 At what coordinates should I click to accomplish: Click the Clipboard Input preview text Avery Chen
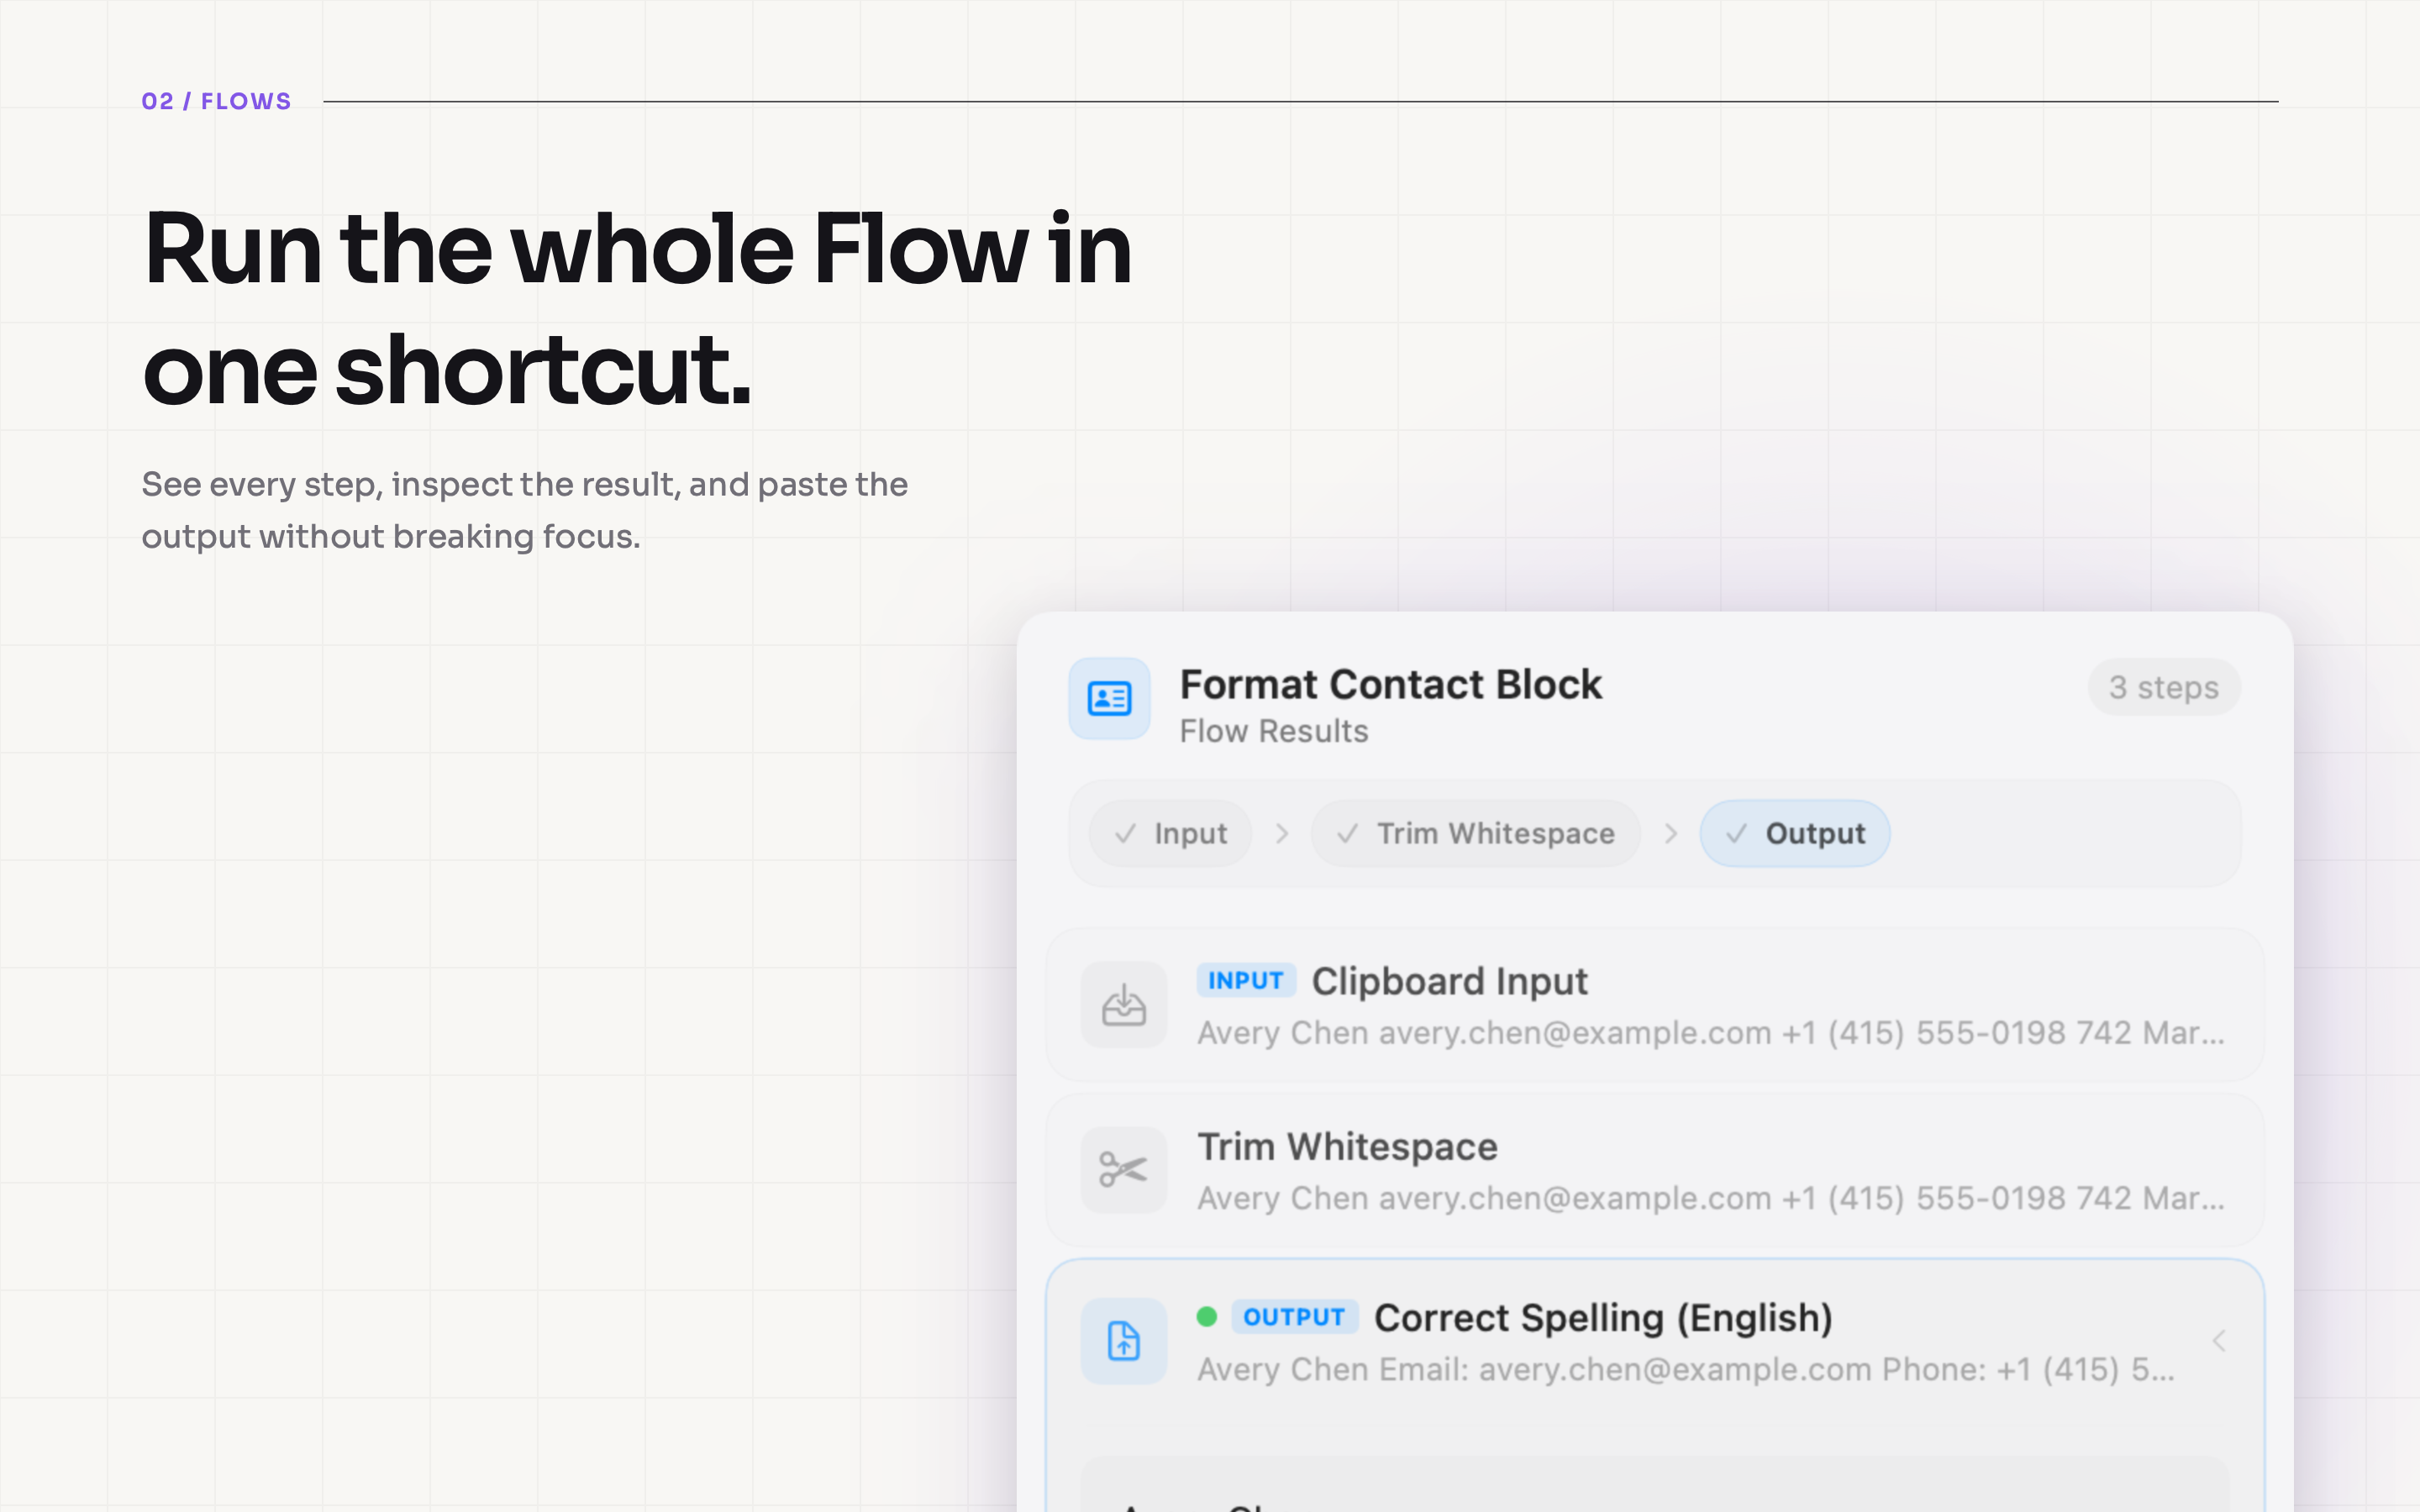[1711, 1033]
